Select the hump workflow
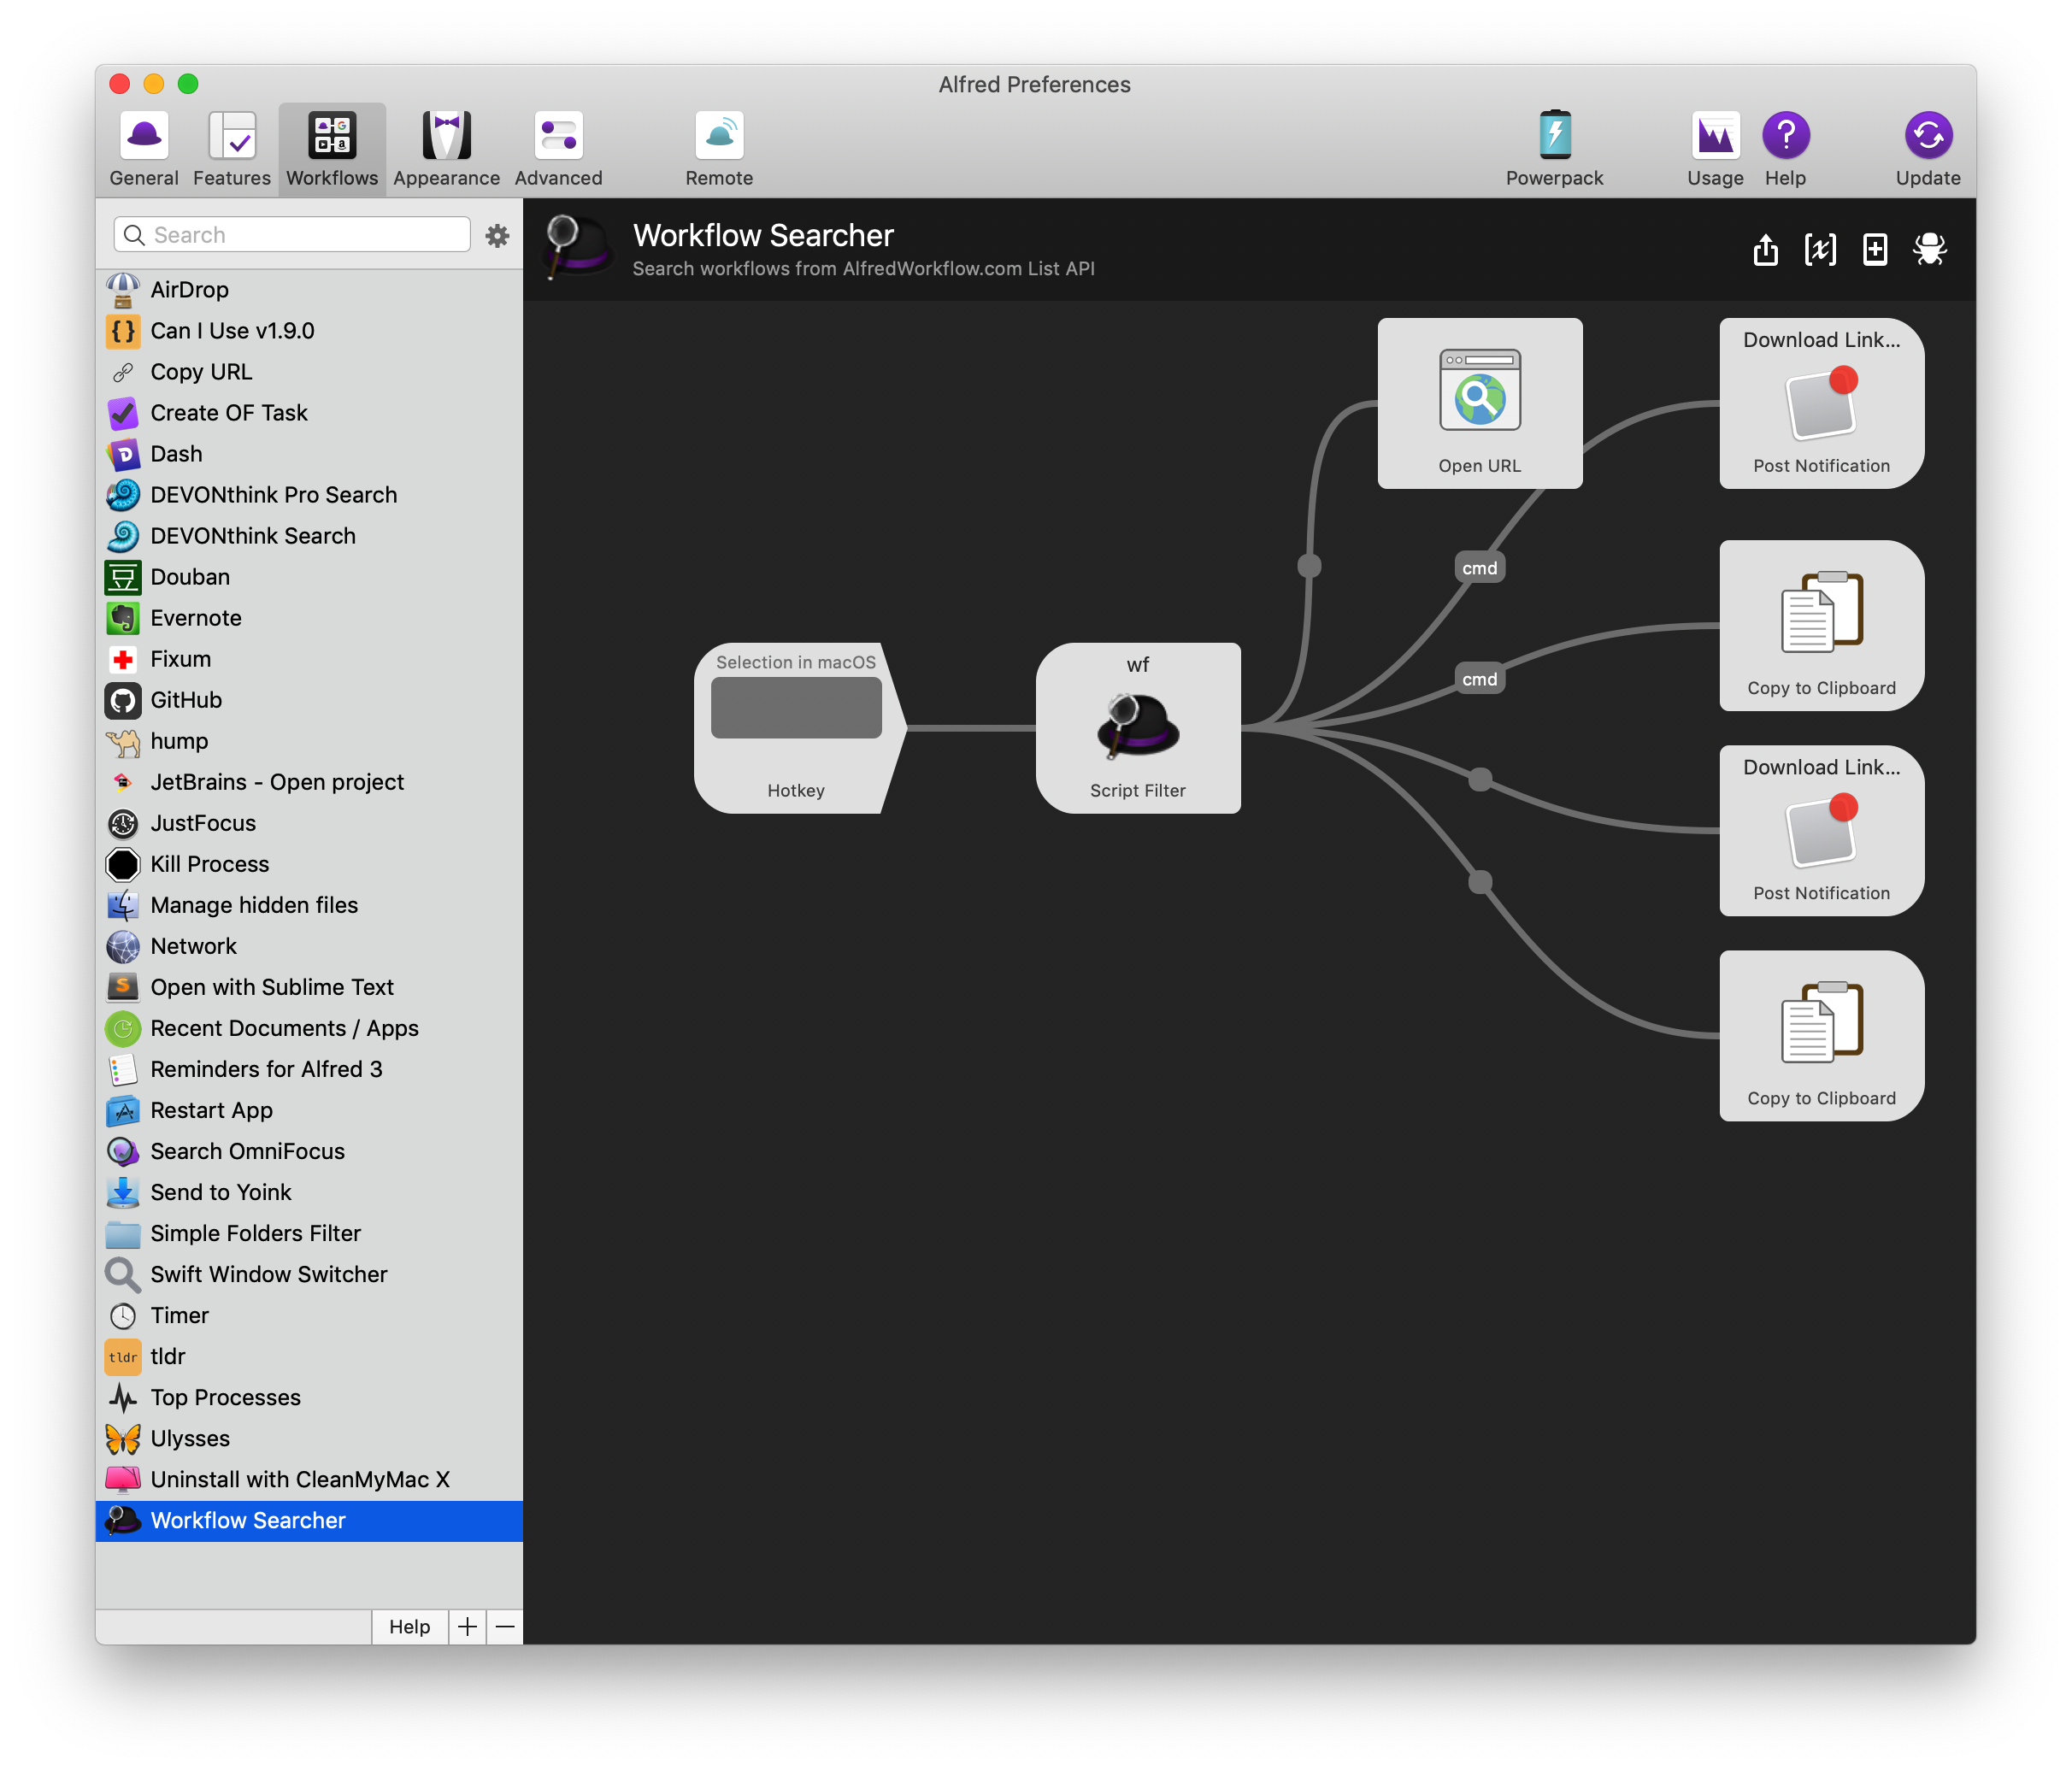 (x=309, y=740)
